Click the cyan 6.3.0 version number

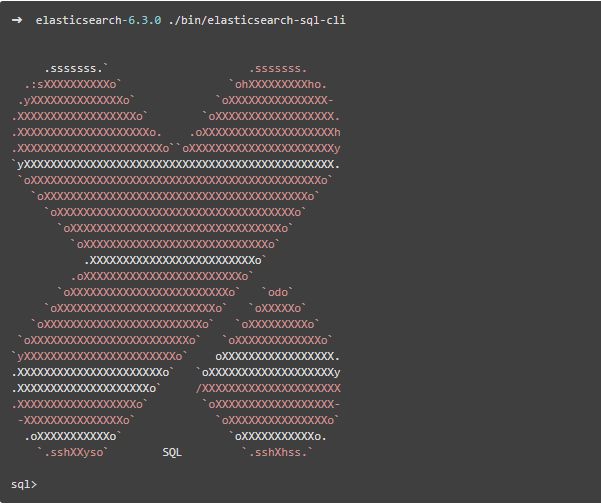145,20
